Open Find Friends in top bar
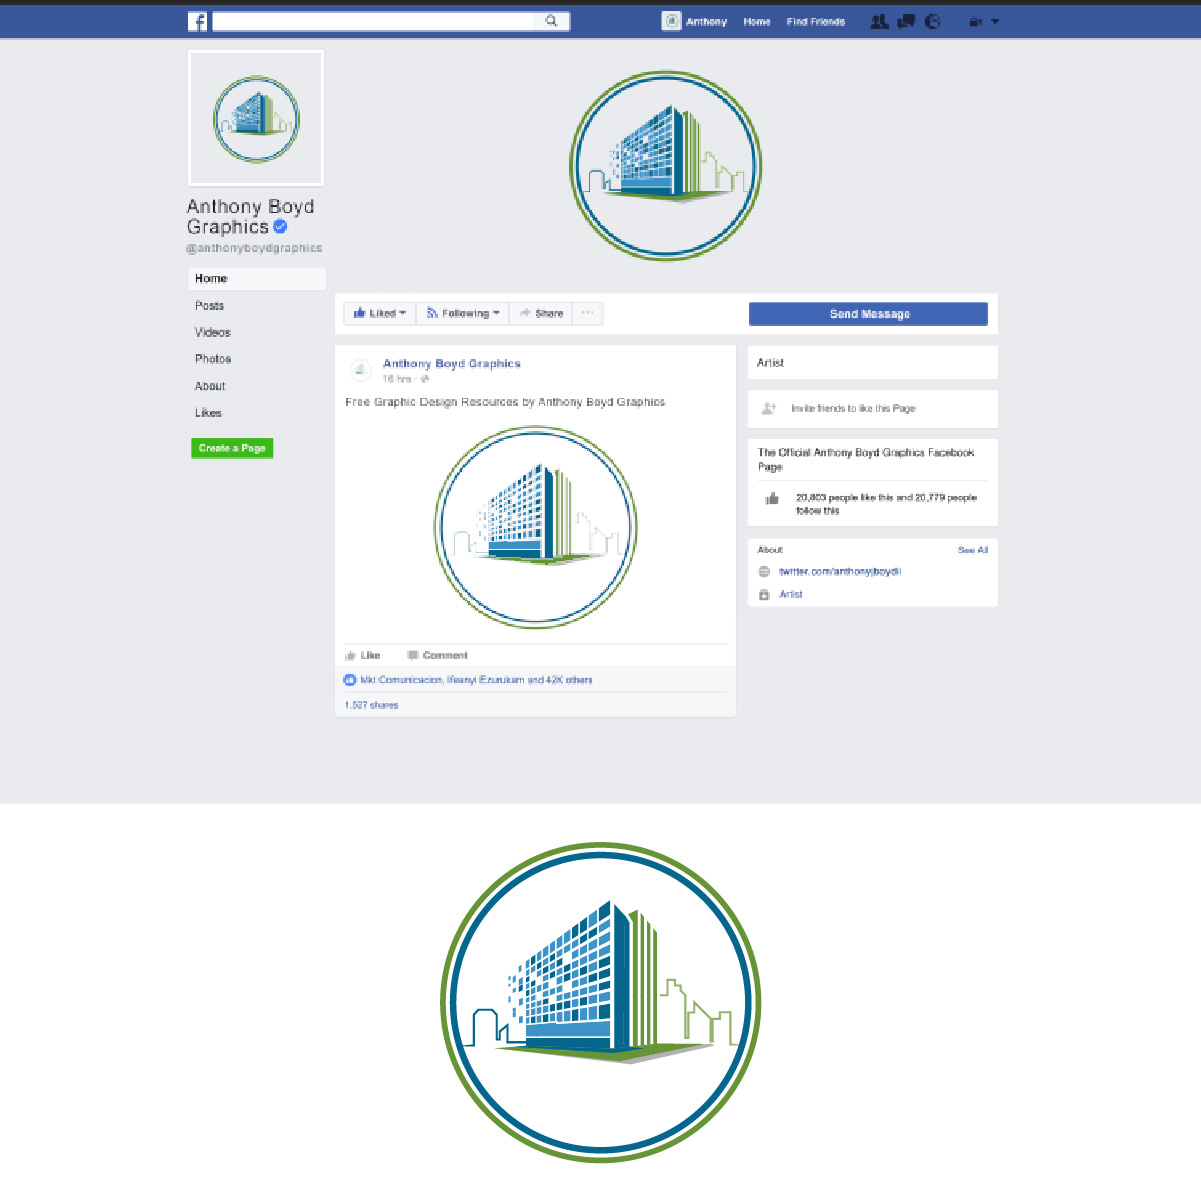This screenshot has height=1201, width=1201. coord(816,22)
